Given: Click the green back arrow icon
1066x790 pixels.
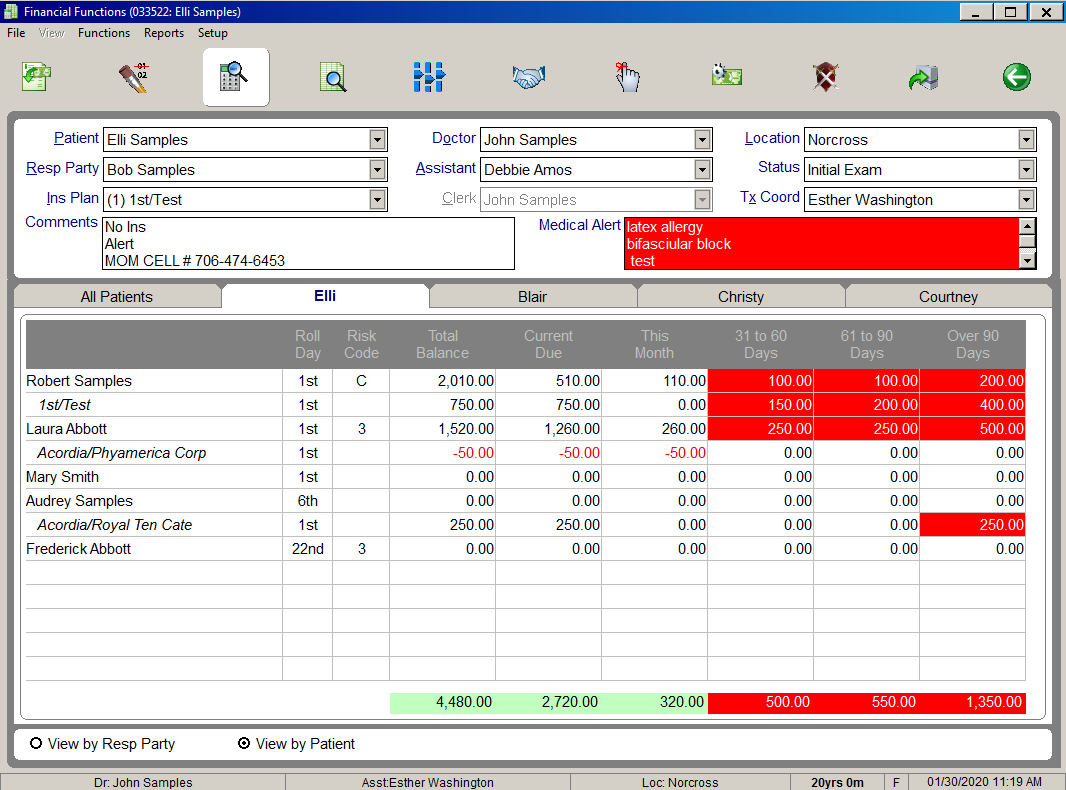Looking at the screenshot, I should click(1016, 77).
